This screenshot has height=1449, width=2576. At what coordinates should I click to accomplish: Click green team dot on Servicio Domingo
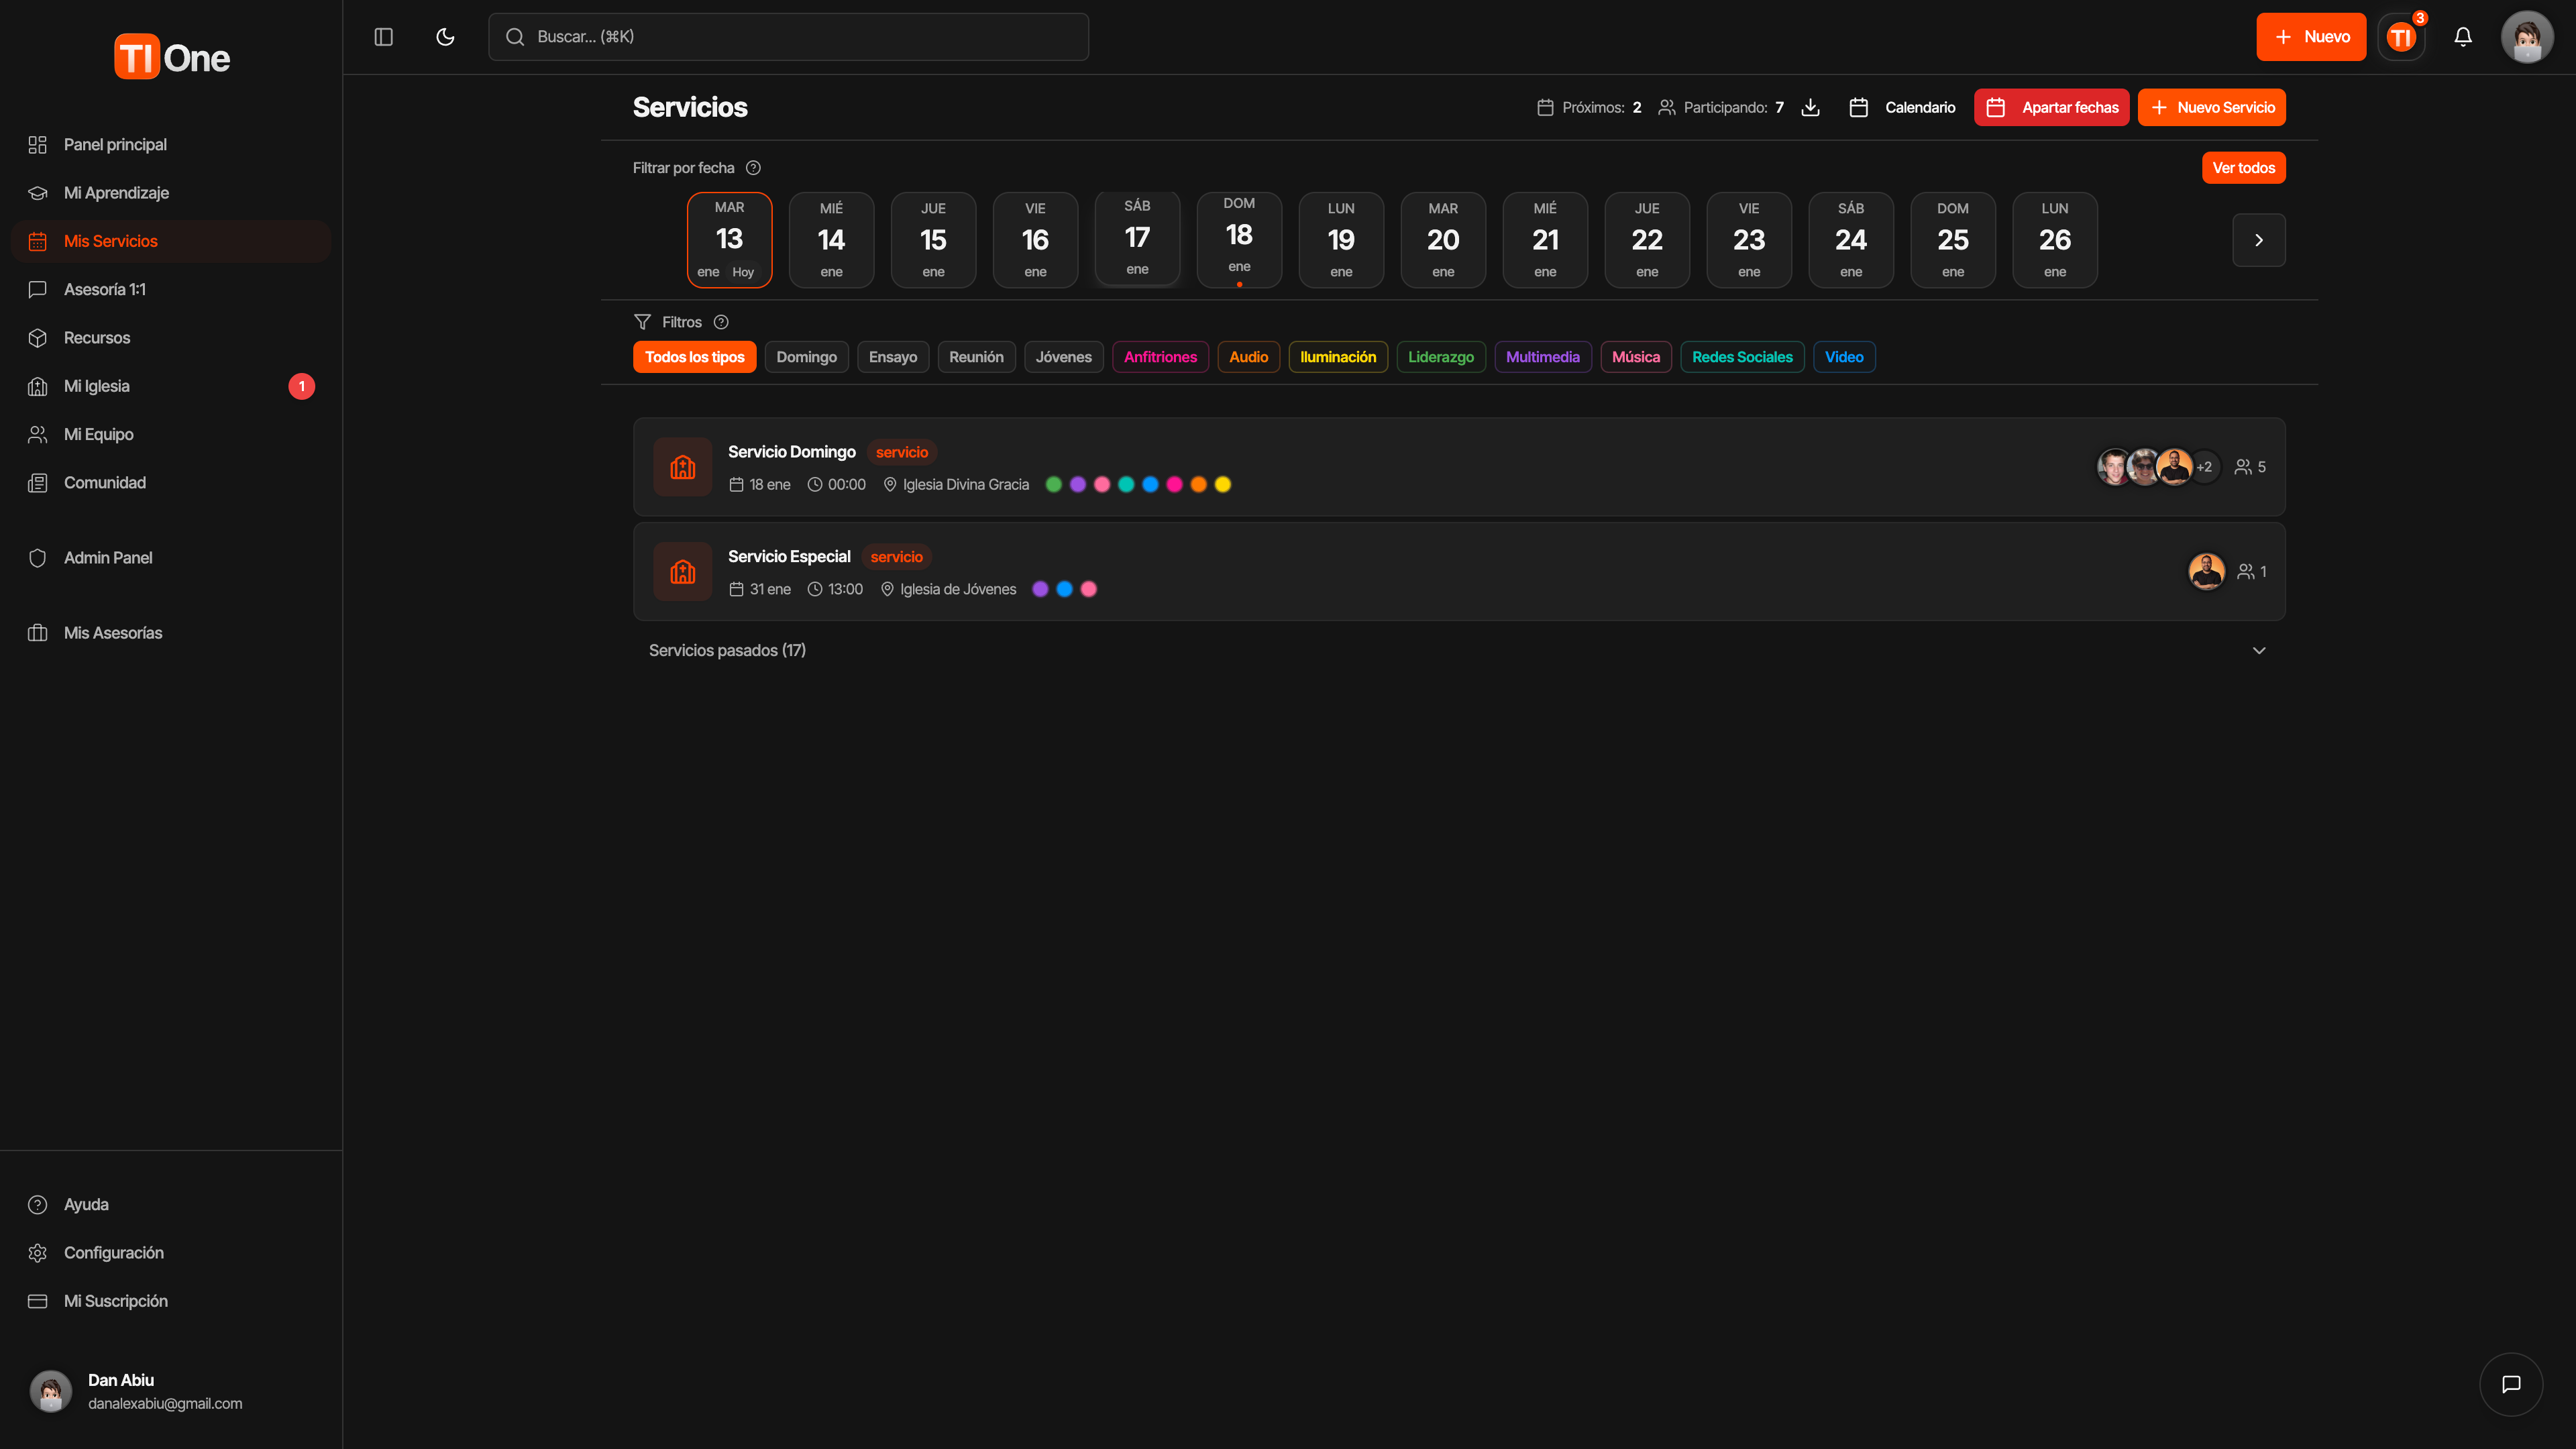tap(1053, 484)
